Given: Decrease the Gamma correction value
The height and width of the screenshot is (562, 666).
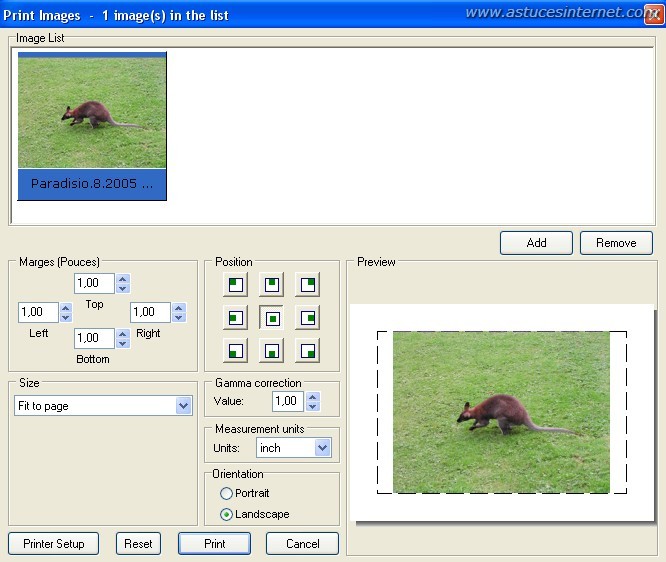Looking at the screenshot, I should (313, 407).
